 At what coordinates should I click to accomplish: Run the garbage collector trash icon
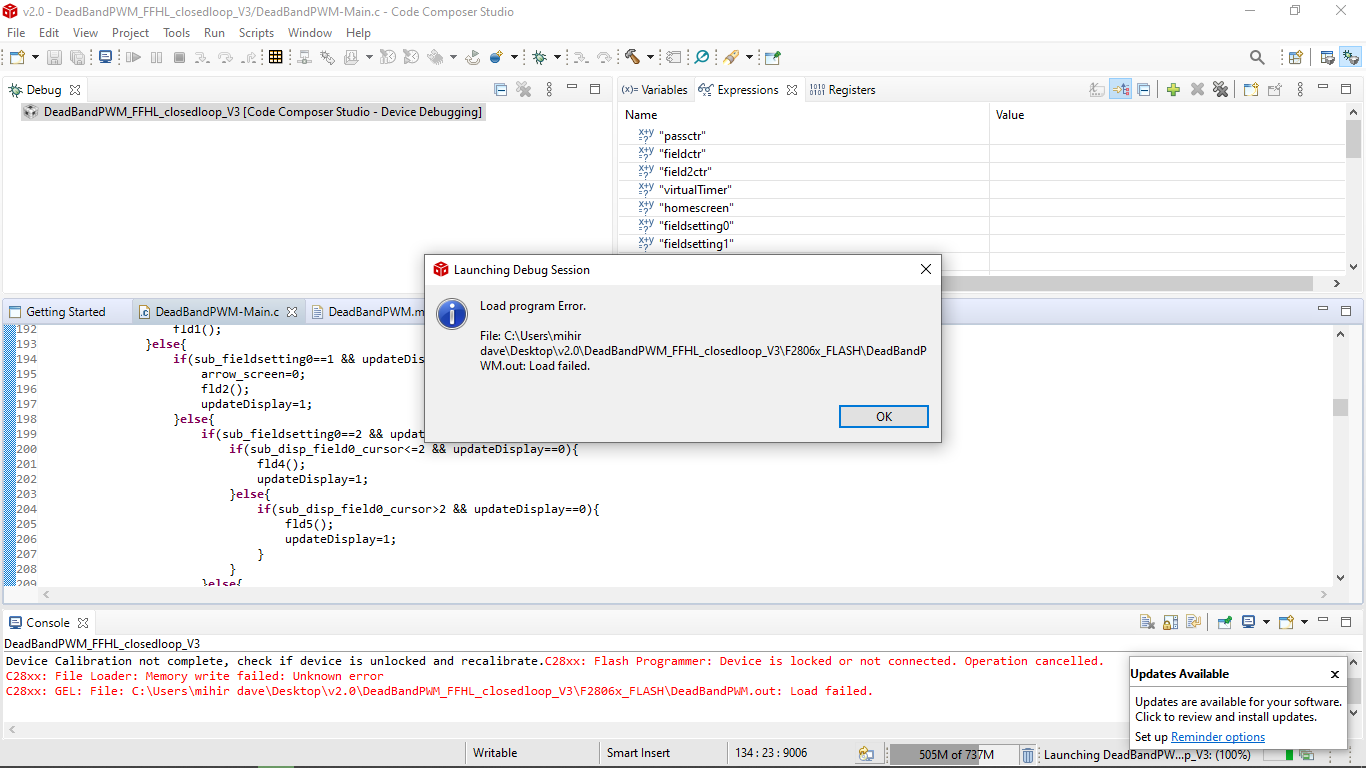(1028, 755)
